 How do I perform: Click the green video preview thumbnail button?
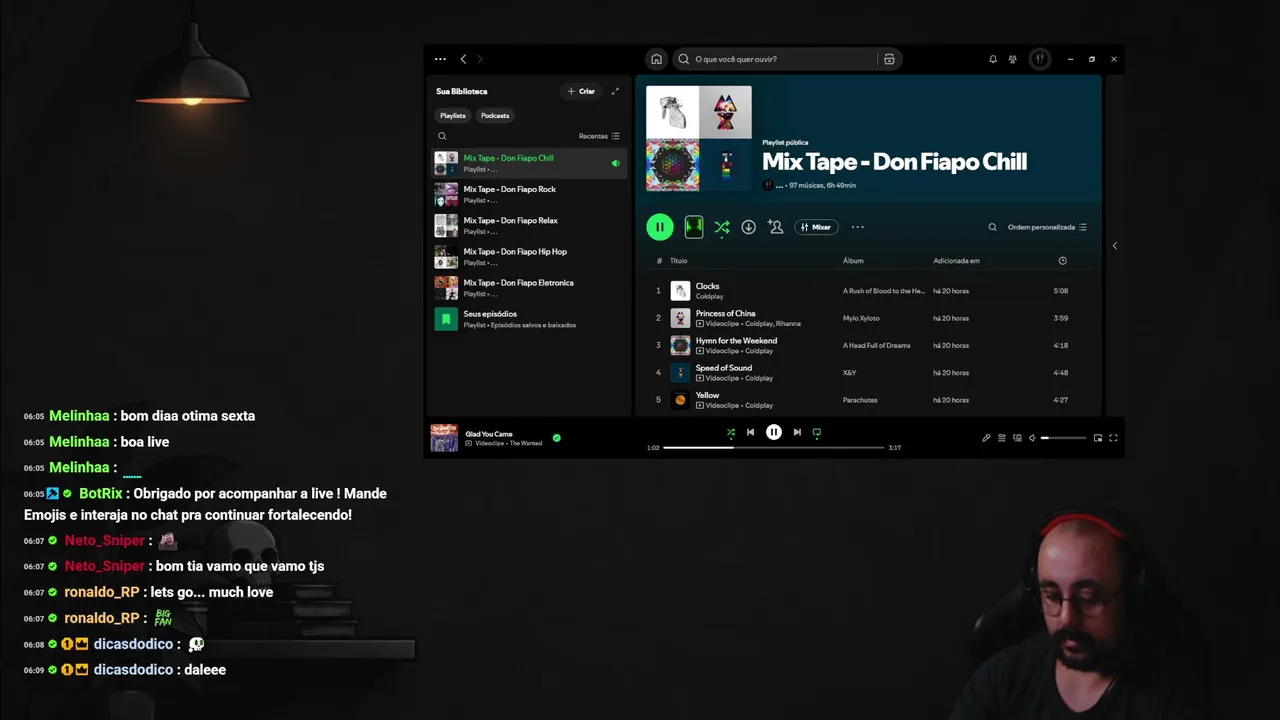694,227
